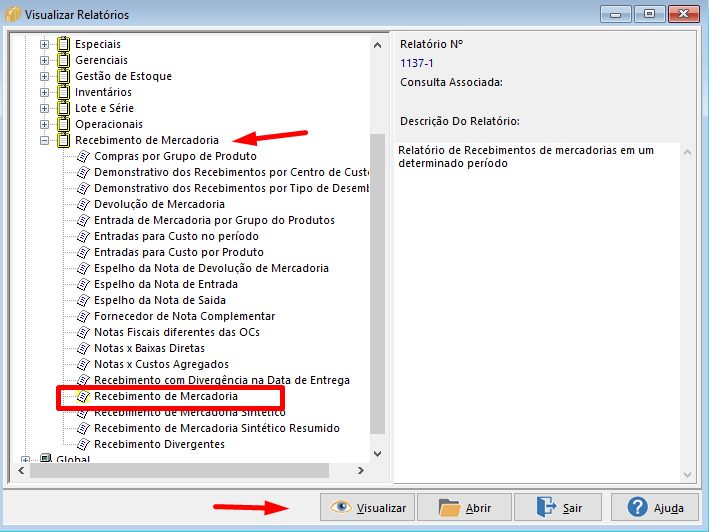709x532 pixels.
Task: Expand the Especiais tree node
Action: (x=44, y=44)
